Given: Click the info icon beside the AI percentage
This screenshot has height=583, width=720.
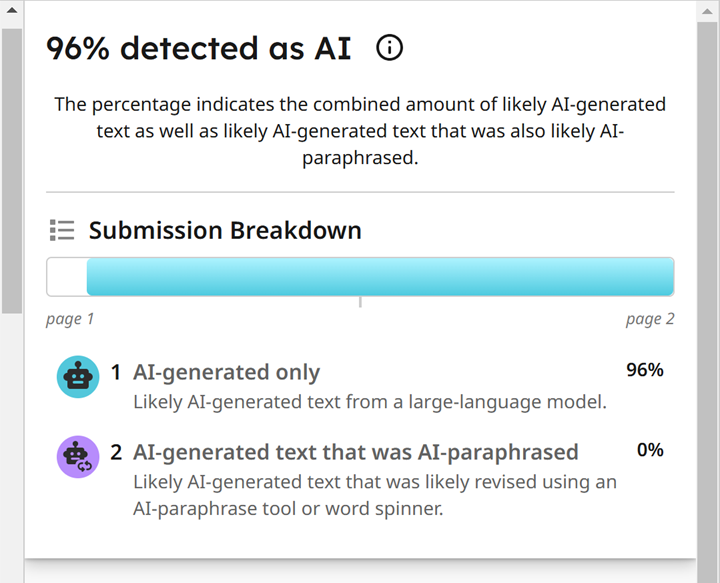Looking at the screenshot, I should pos(389,47).
